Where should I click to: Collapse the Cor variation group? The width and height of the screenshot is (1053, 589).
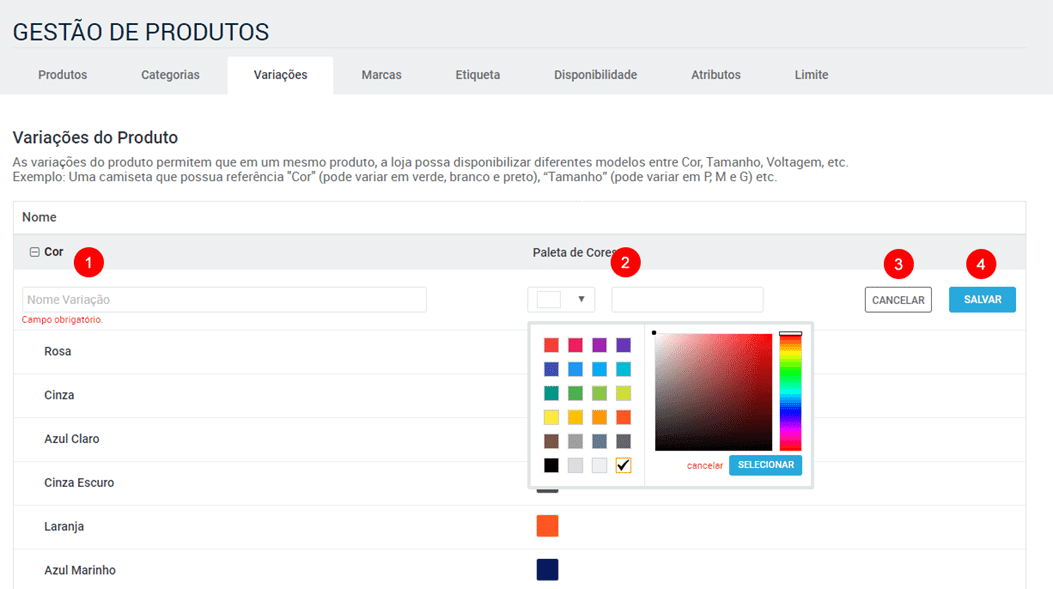[34, 252]
